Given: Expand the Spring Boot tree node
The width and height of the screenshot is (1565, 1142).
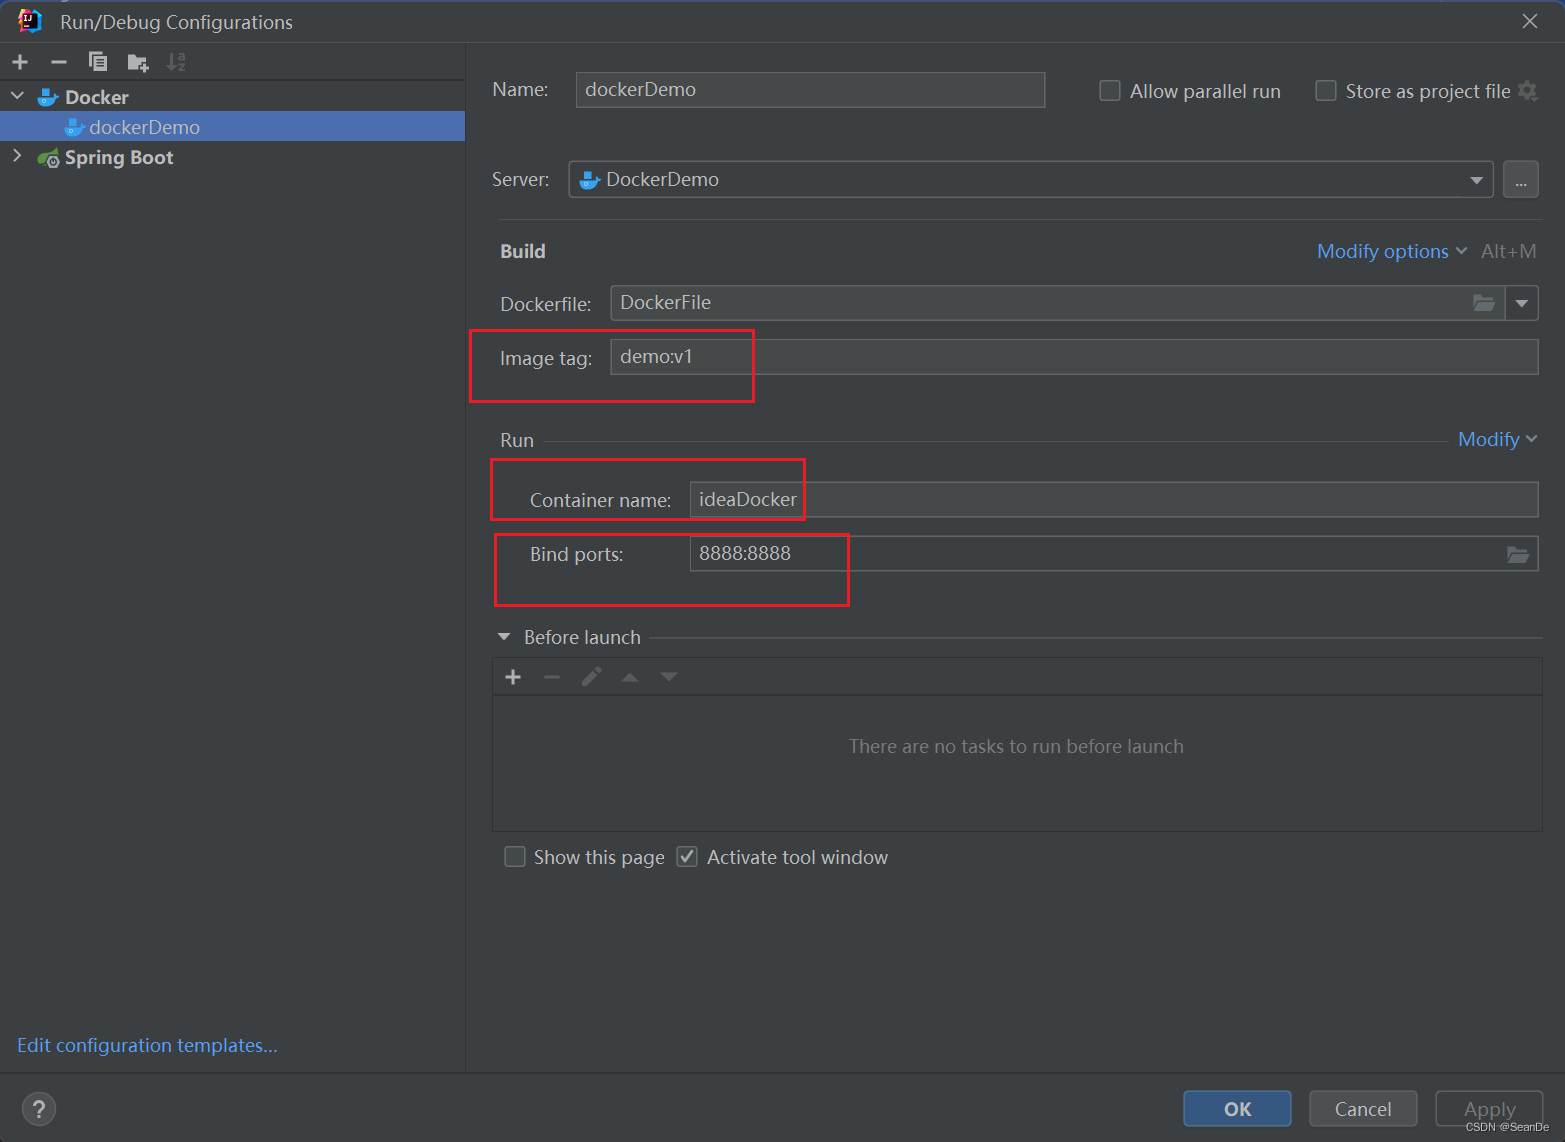Looking at the screenshot, I should point(17,156).
